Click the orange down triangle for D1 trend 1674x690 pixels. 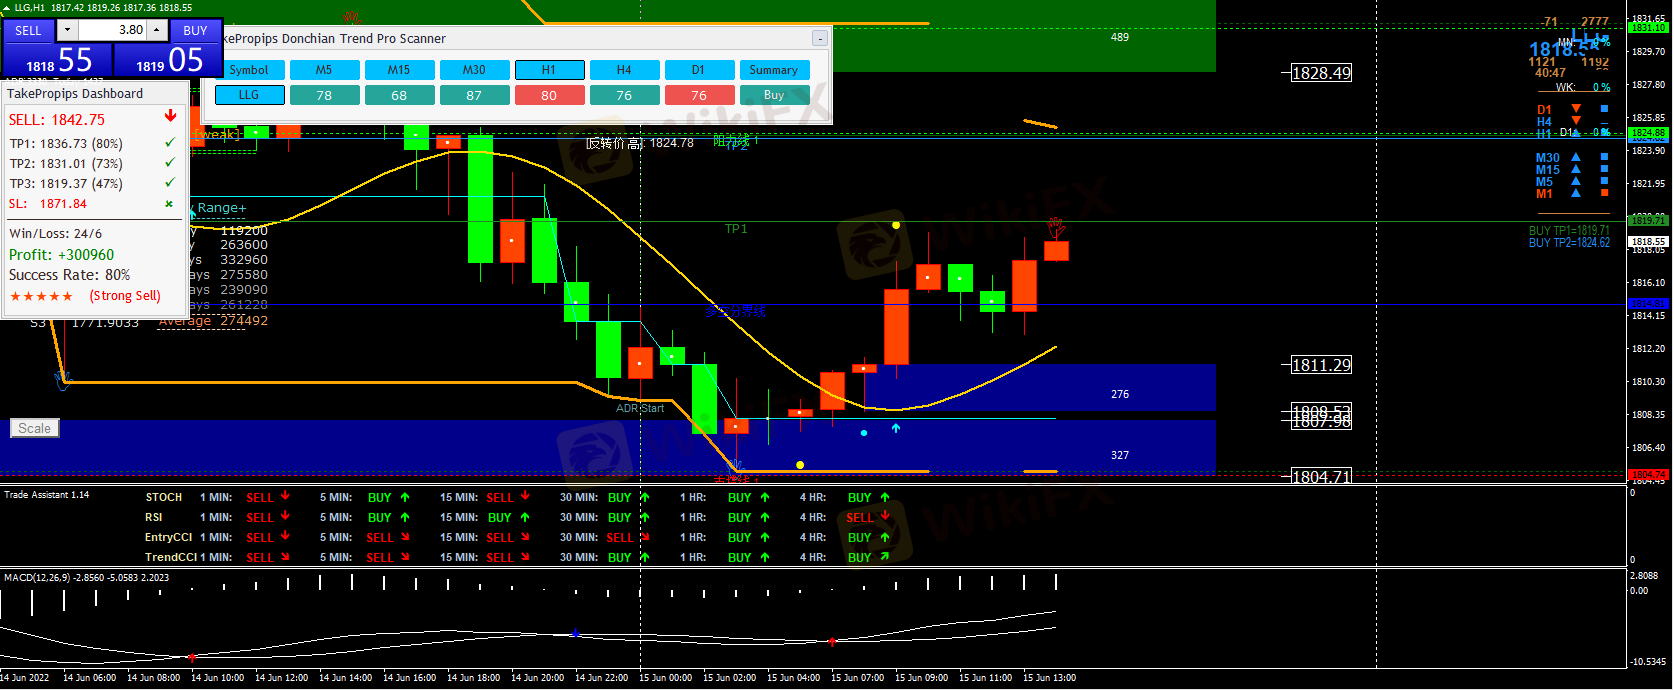(x=1576, y=109)
